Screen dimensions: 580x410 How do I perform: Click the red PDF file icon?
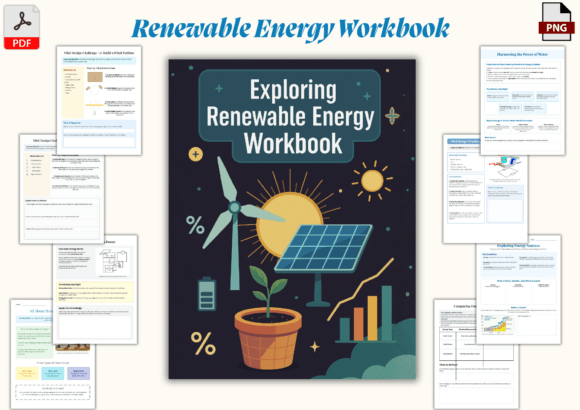21,27
